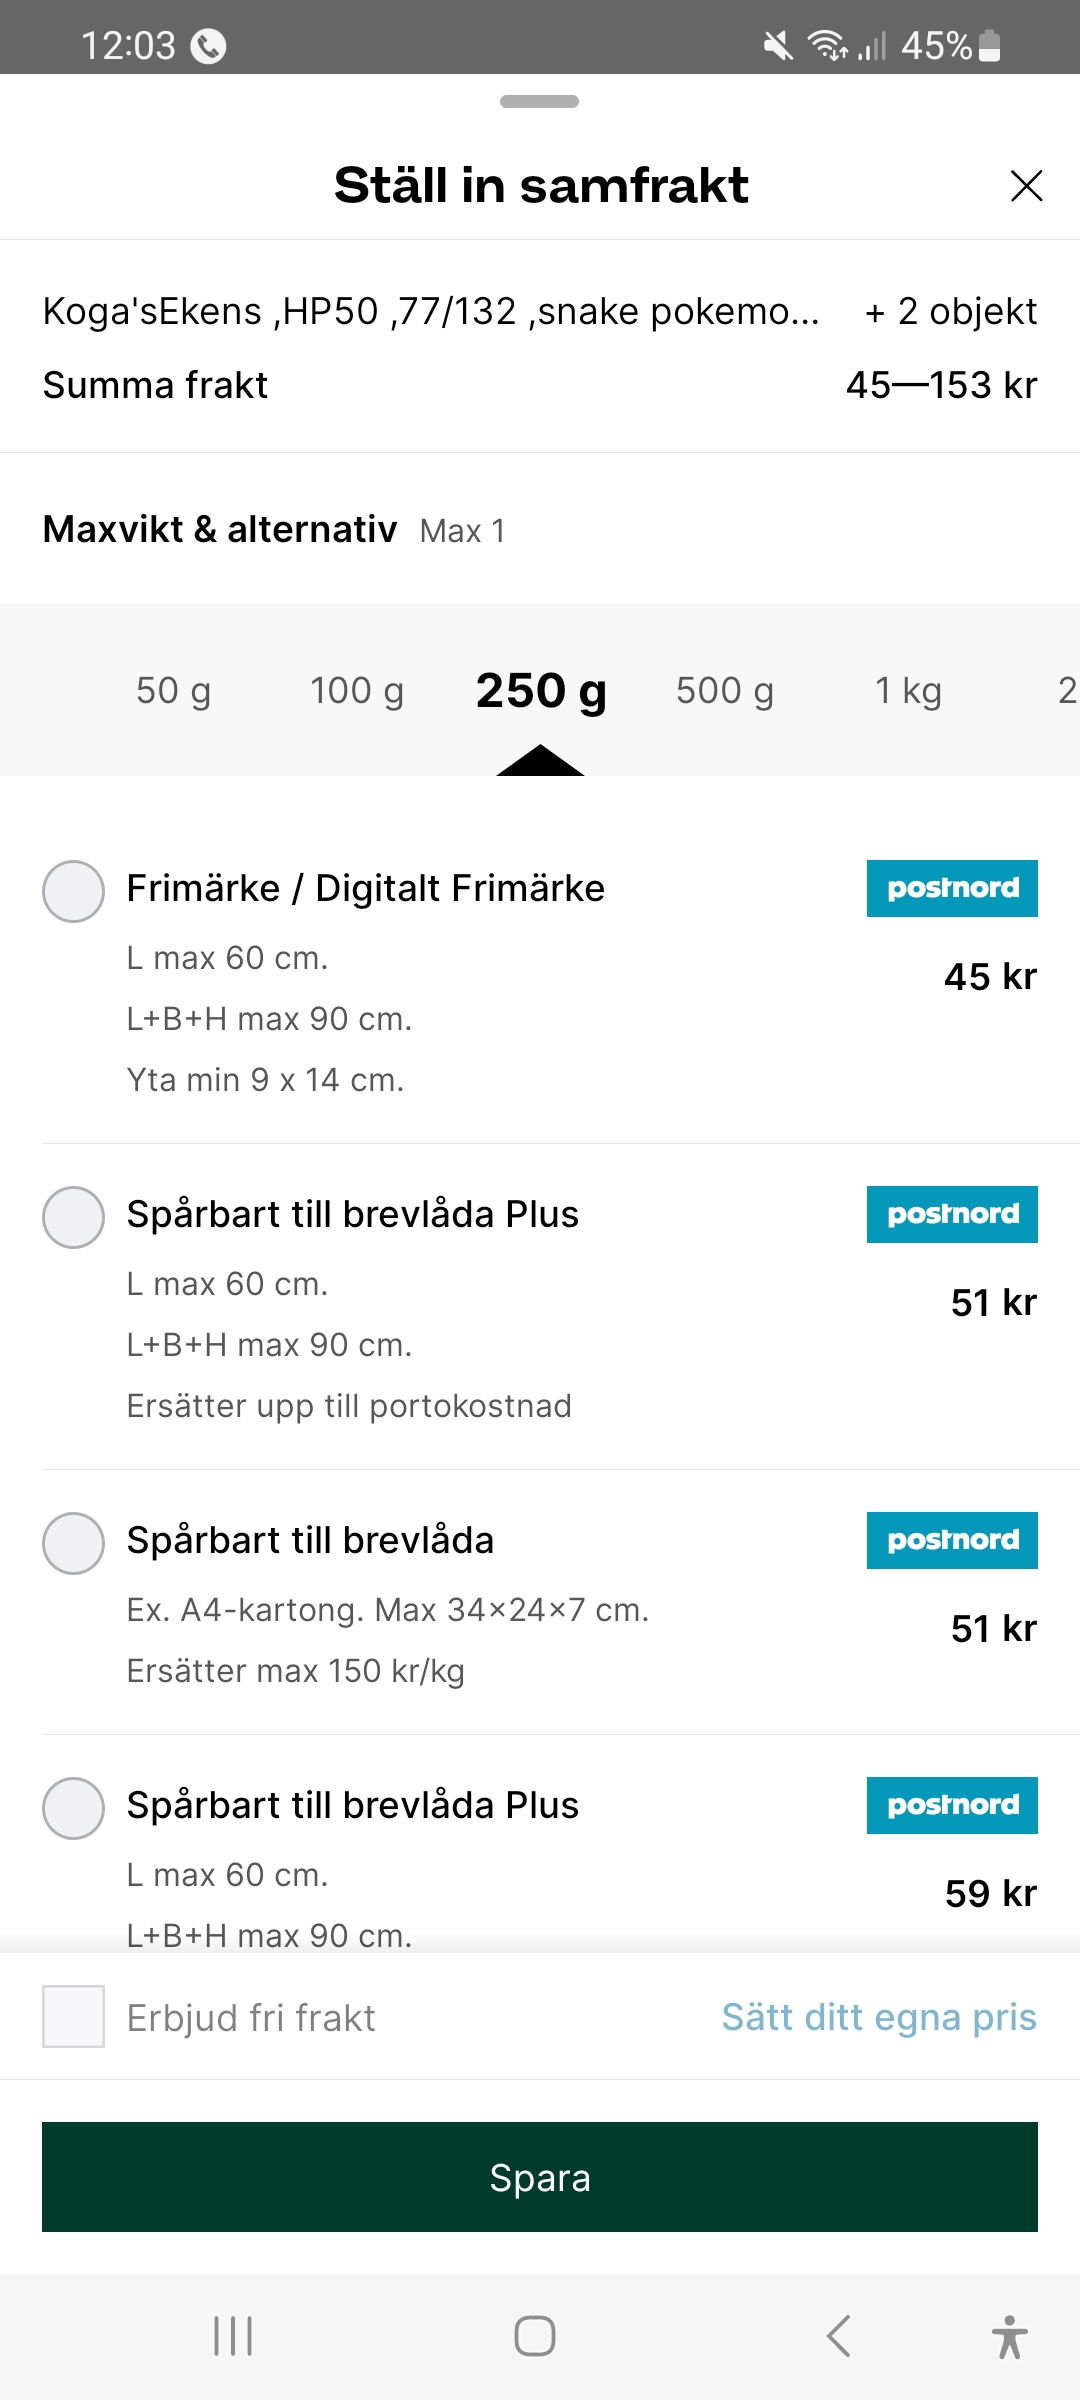1080x2400 pixels.
Task: Open the accessibility shortcut icon
Action: tap(1009, 2336)
